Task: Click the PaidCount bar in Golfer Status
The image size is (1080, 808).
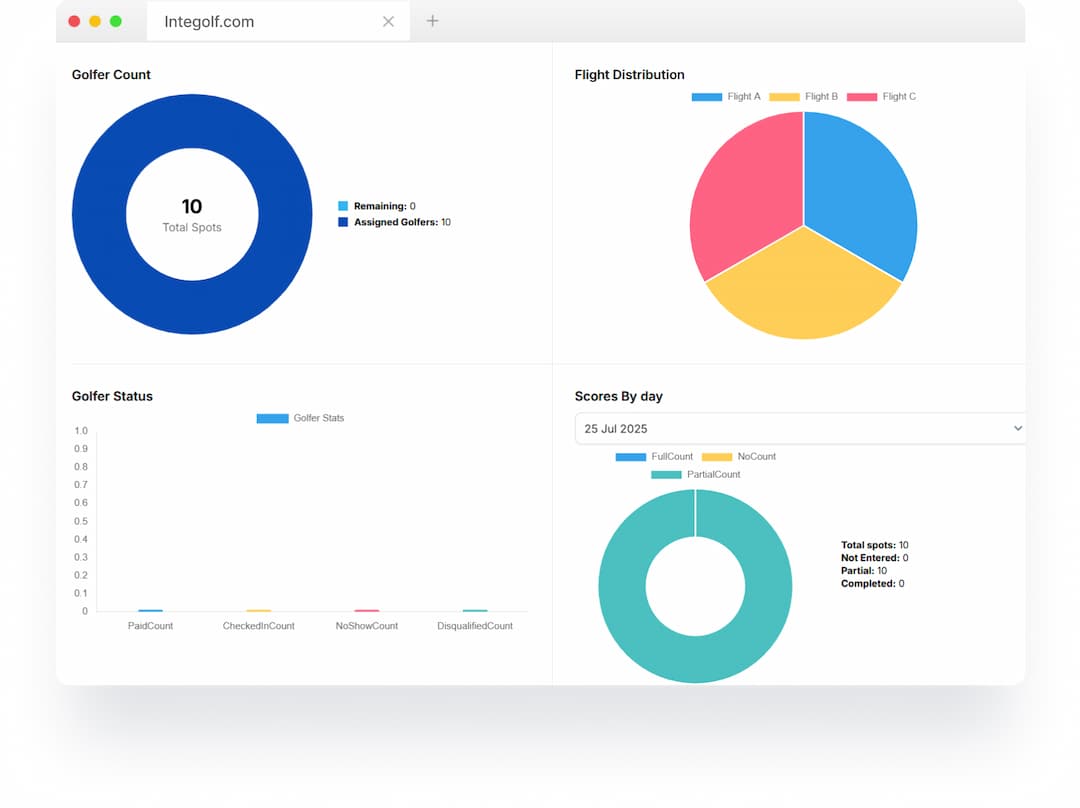Action: click(150, 610)
